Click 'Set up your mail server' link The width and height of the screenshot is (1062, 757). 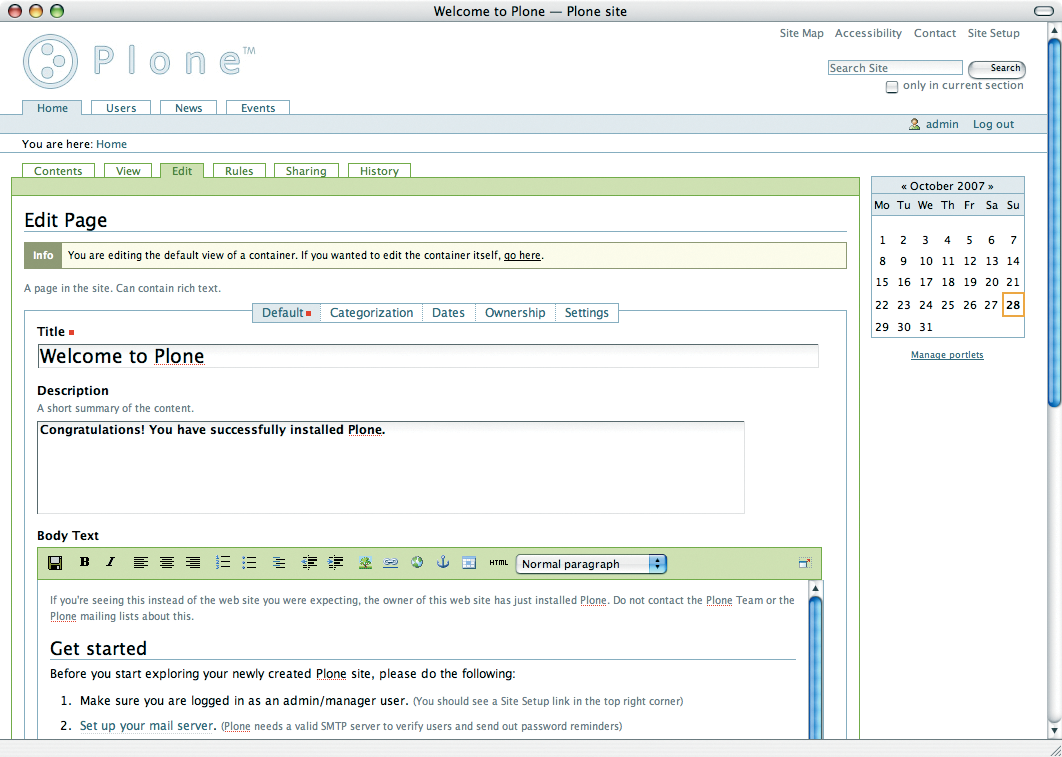[x=147, y=726]
